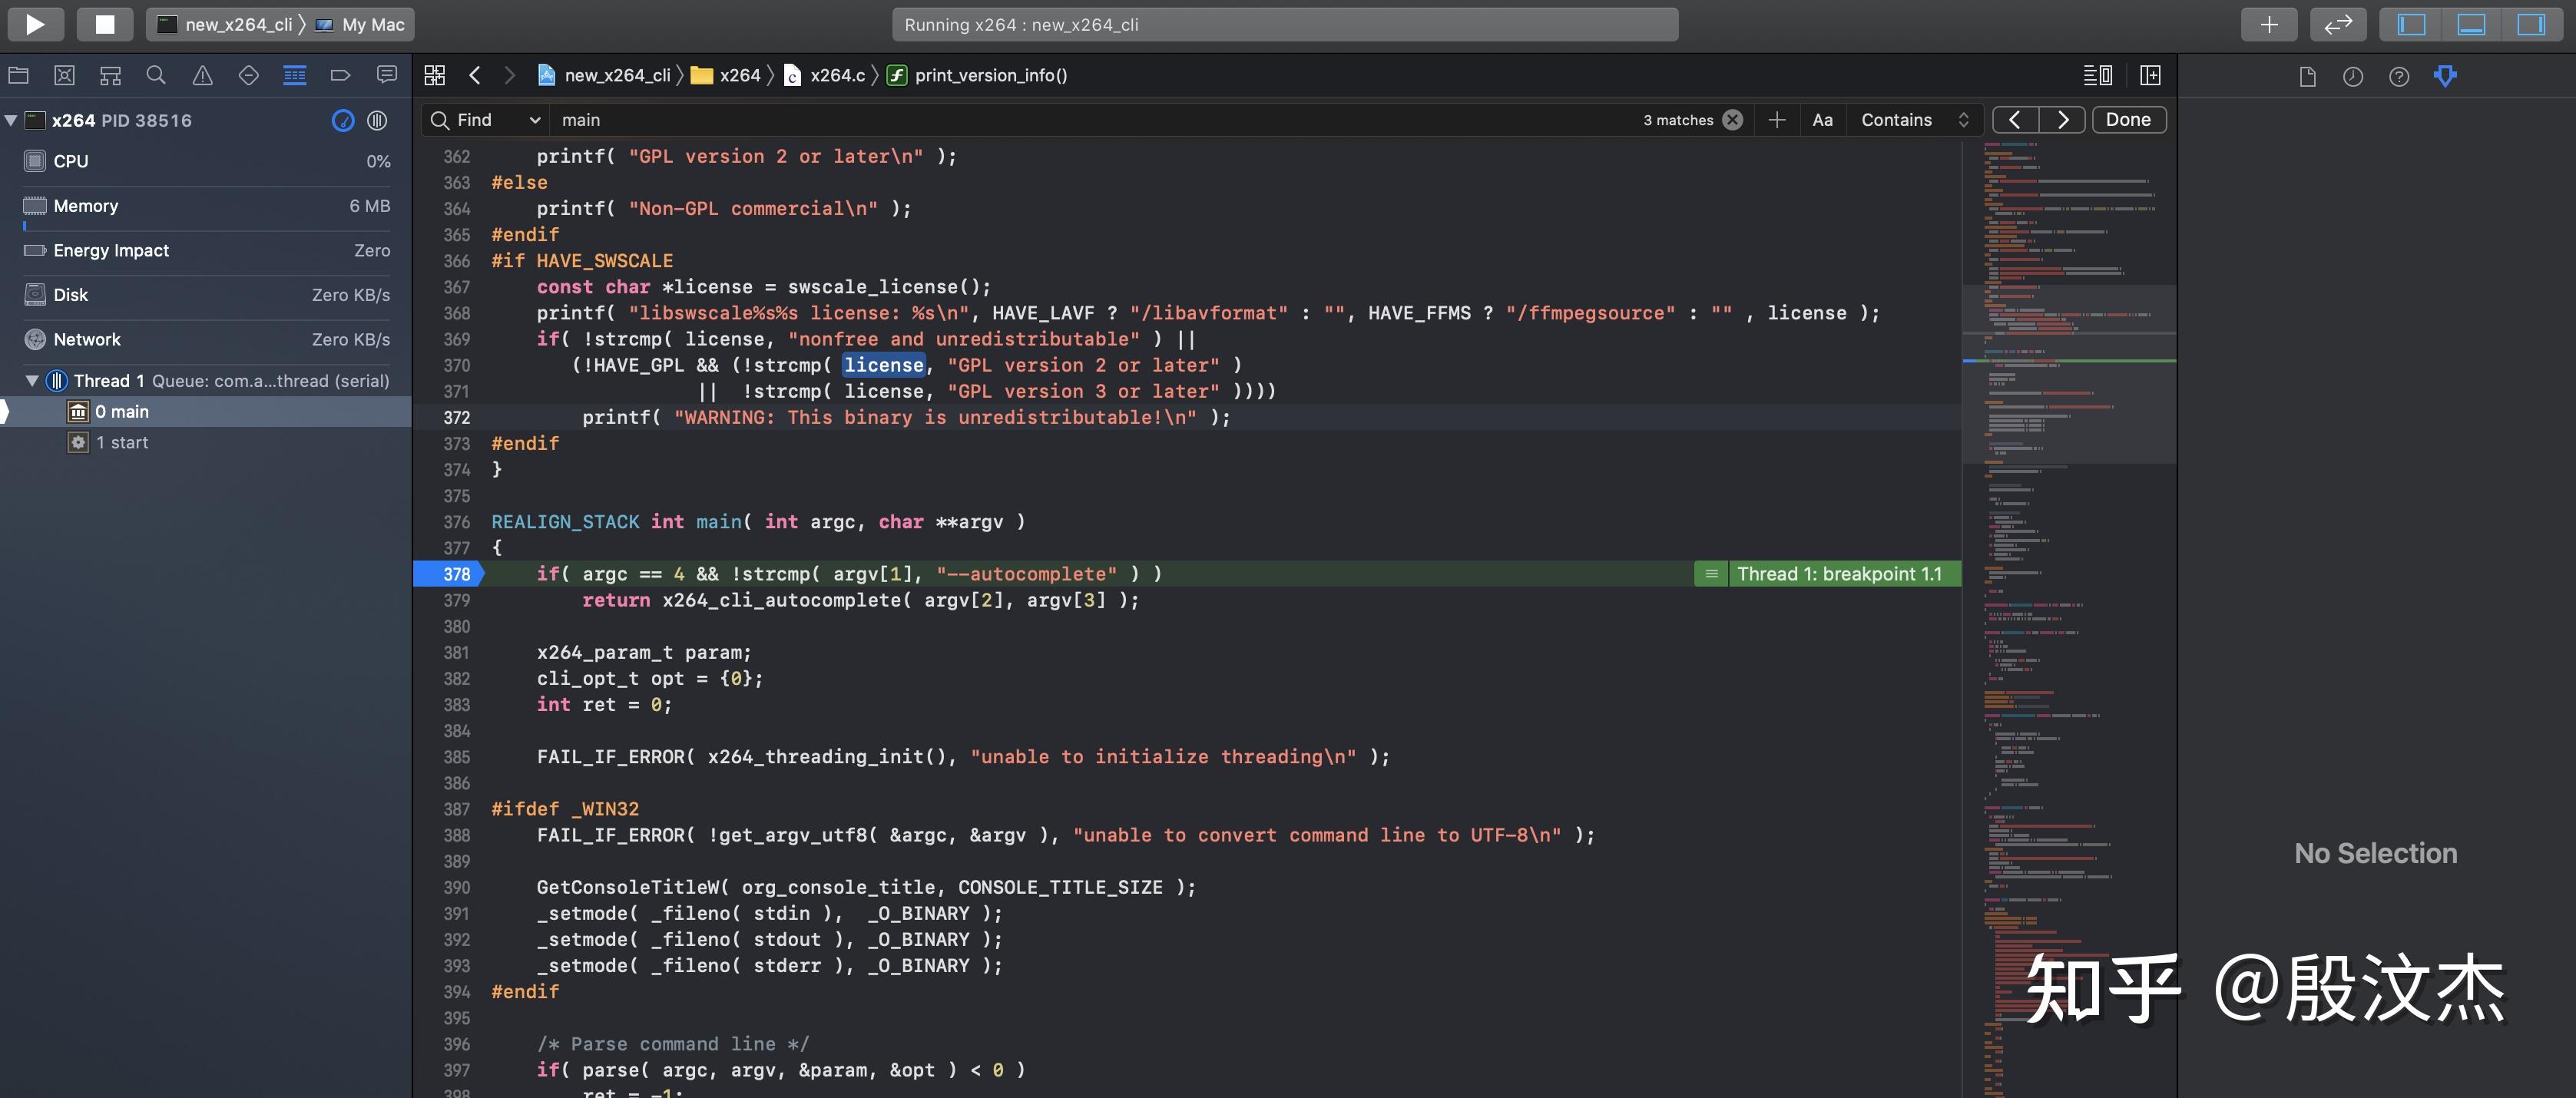Toggle the right inspectors panel
The height and width of the screenshot is (1098, 2576).
pos(2531,24)
